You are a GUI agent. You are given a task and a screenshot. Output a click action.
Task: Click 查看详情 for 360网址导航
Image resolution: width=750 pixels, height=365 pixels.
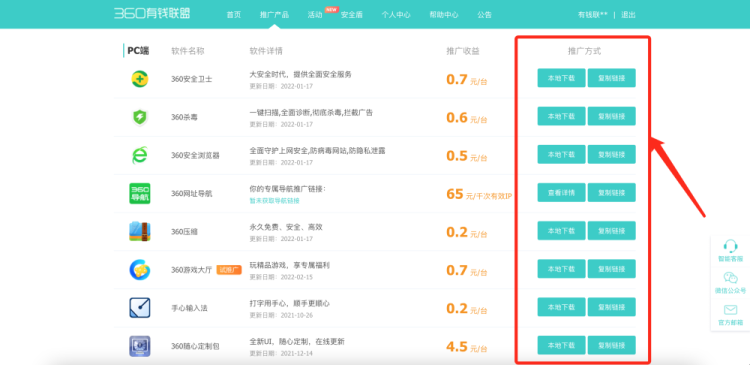pyautogui.click(x=561, y=192)
